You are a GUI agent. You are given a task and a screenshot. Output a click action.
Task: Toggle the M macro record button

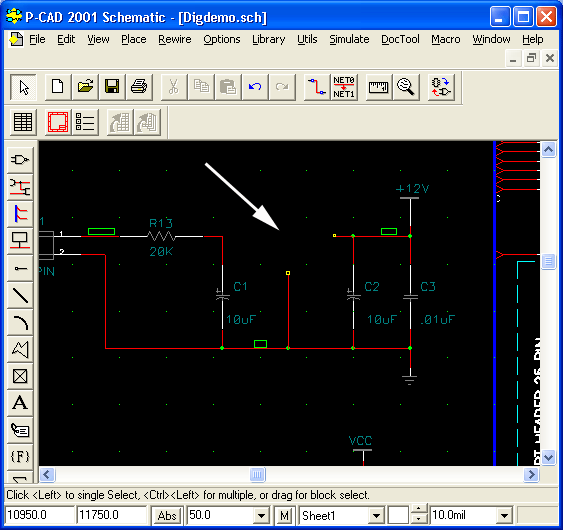284,515
